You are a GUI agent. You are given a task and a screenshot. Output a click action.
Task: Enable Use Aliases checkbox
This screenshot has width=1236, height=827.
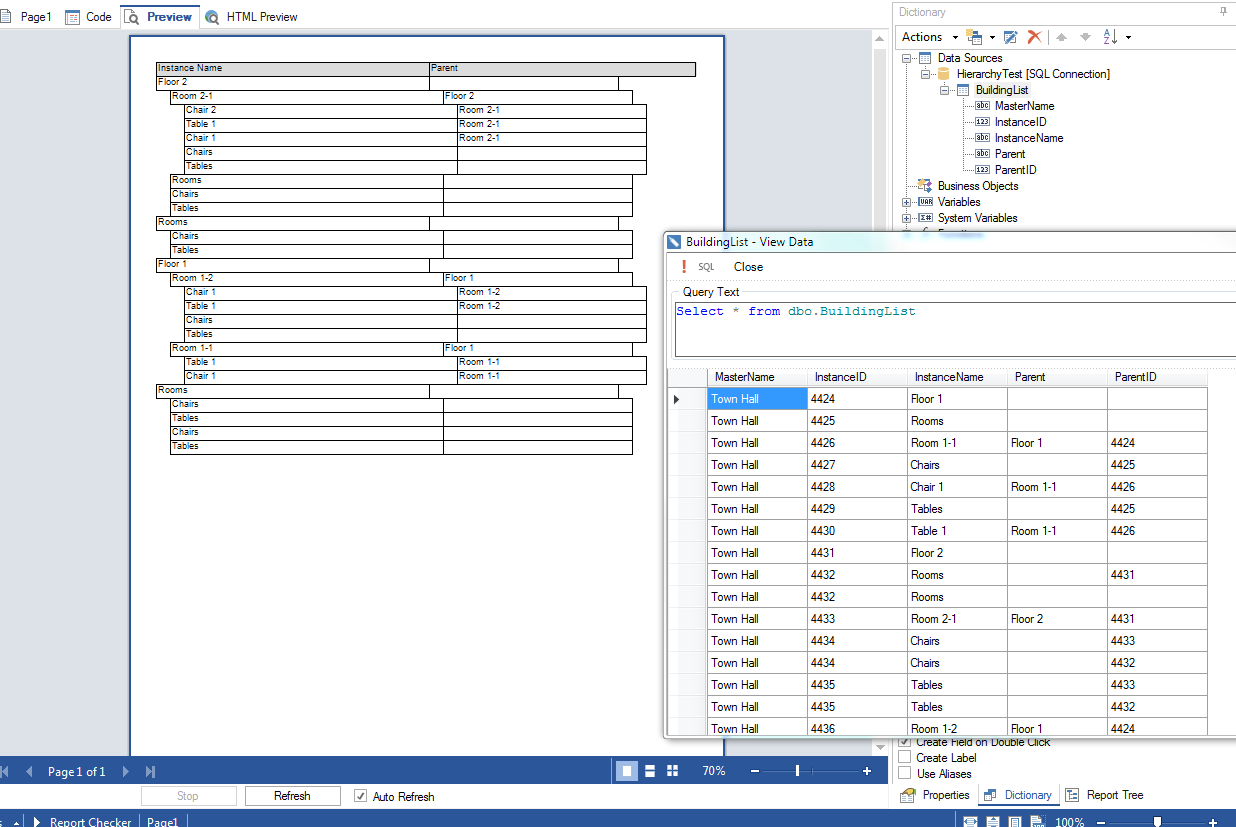(x=904, y=774)
